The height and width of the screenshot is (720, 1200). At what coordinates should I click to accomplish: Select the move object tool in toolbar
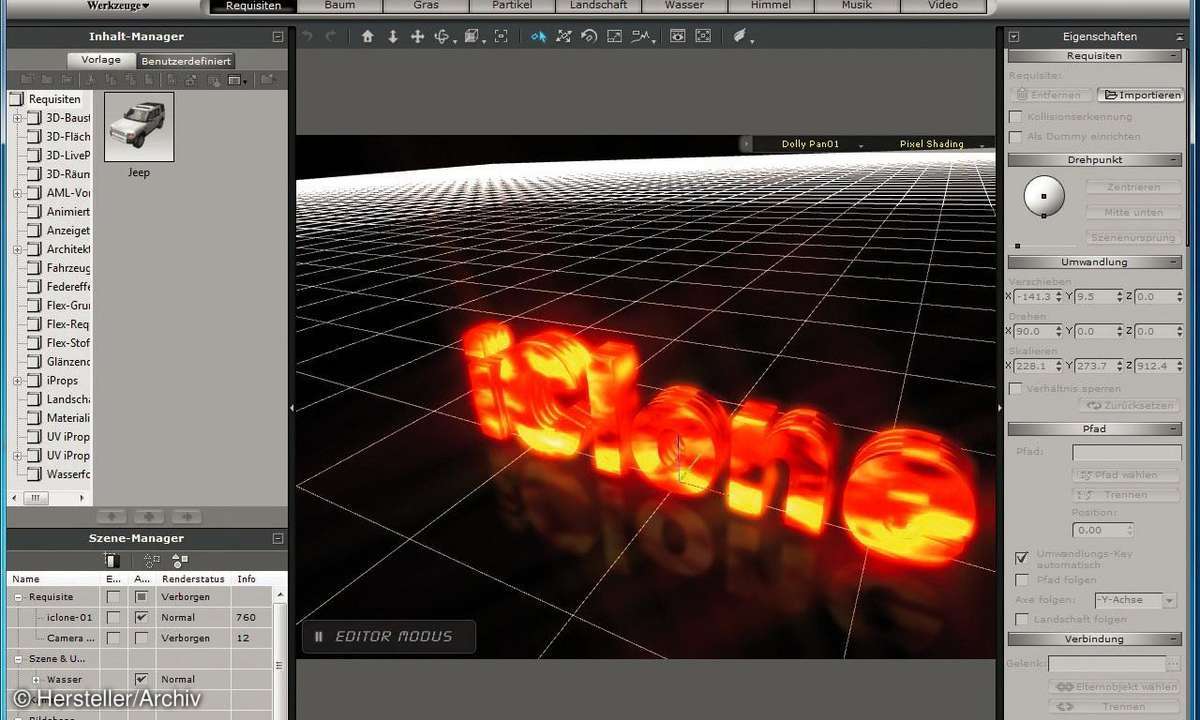[x=564, y=36]
